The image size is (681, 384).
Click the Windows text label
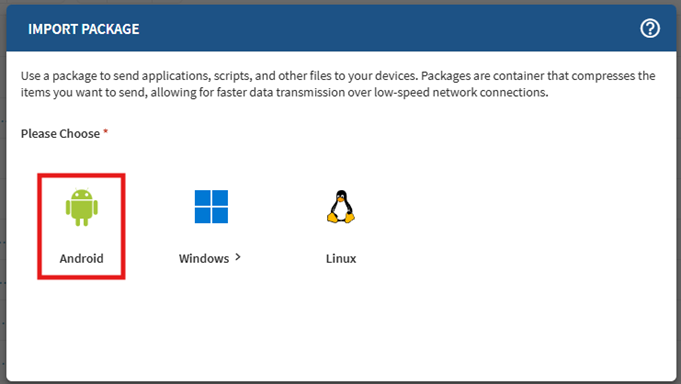[204, 258]
